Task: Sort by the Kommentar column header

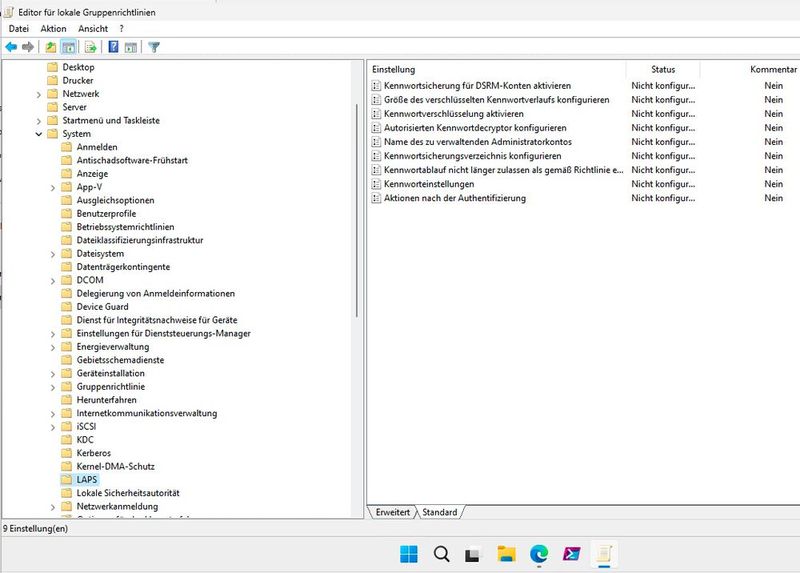Action: [773, 69]
